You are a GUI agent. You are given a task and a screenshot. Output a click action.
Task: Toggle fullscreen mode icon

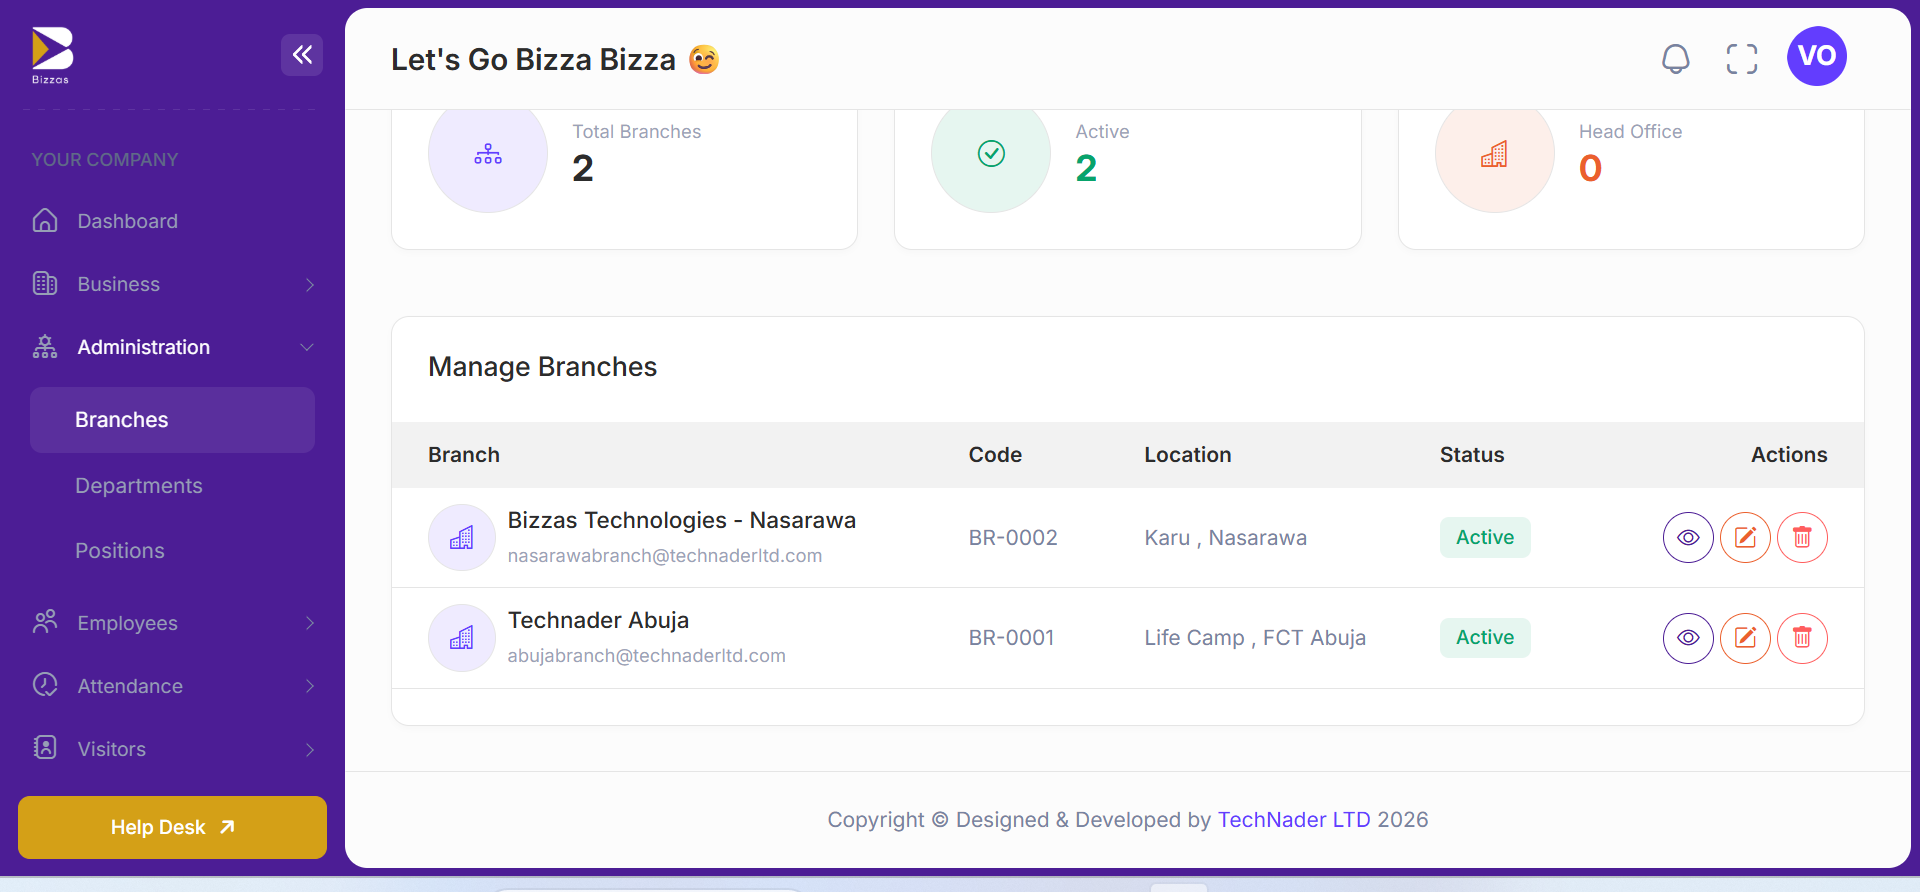pyautogui.click(x=1742, y=59)
